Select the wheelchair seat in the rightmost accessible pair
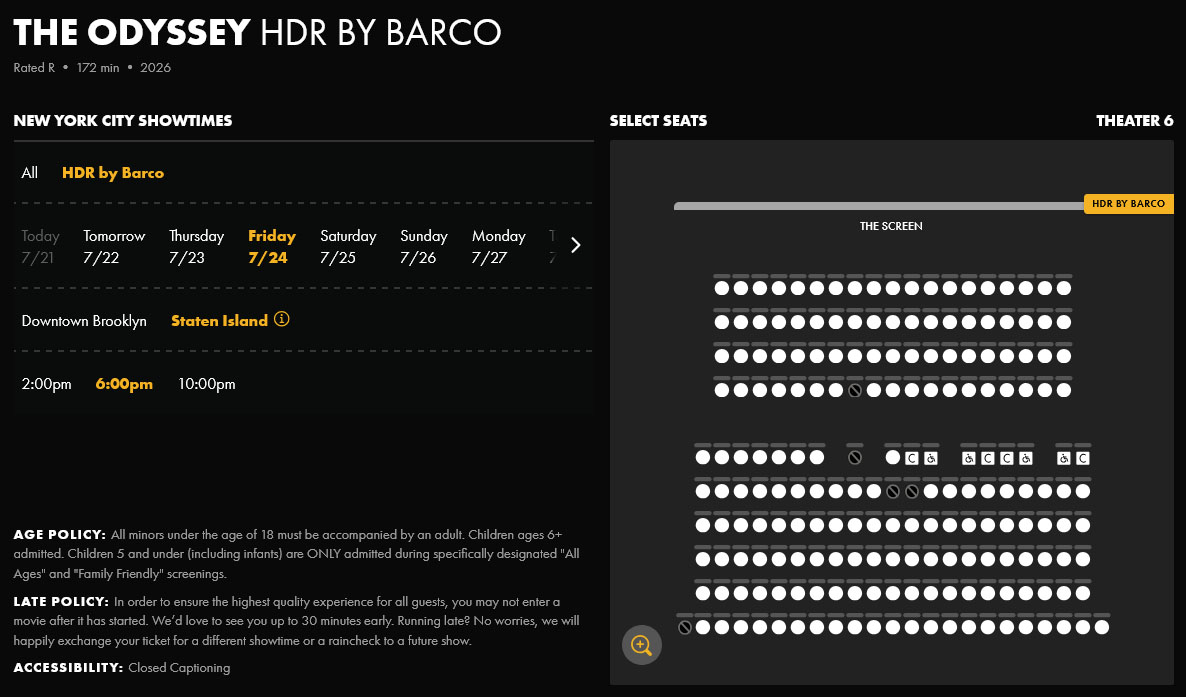 coord(1063,458)
